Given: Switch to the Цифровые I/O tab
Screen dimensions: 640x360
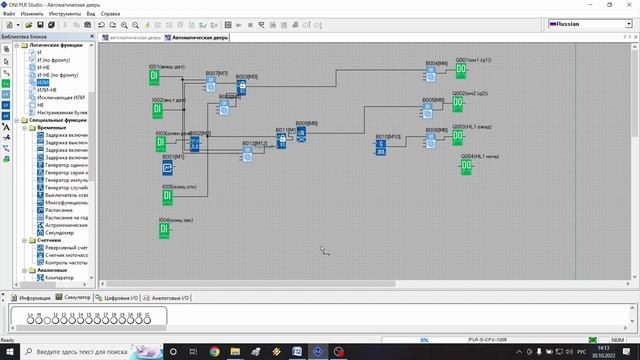Looking at the screenshot, I should [117, 298].
